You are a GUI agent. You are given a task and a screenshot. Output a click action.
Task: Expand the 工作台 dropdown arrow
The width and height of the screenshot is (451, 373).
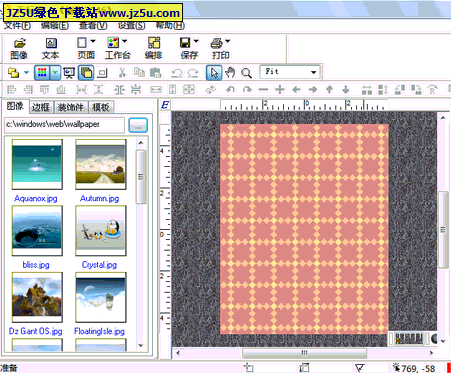point(125,41)
